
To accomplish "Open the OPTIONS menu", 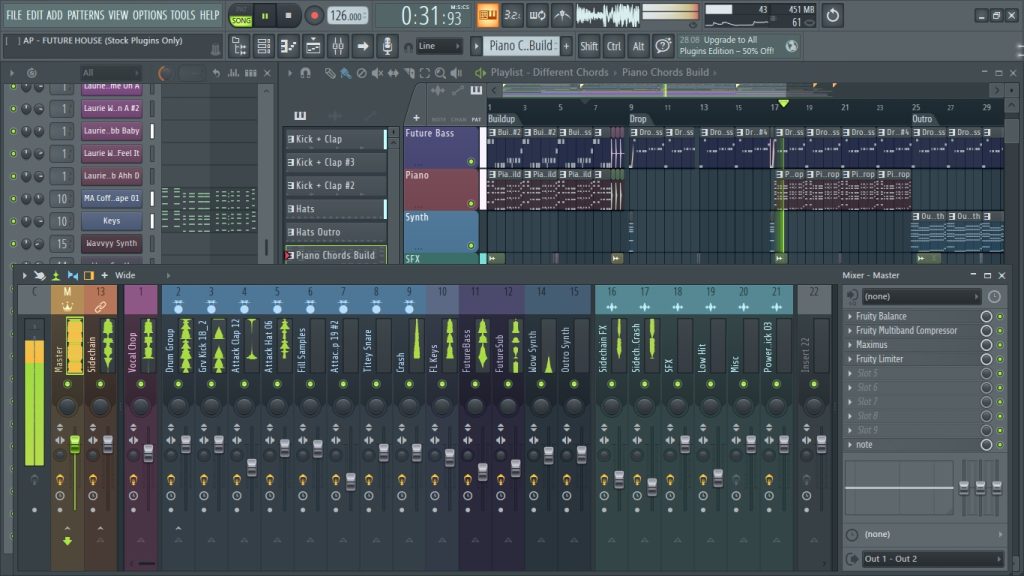I will pyautogui.click(x=150, y=15).
